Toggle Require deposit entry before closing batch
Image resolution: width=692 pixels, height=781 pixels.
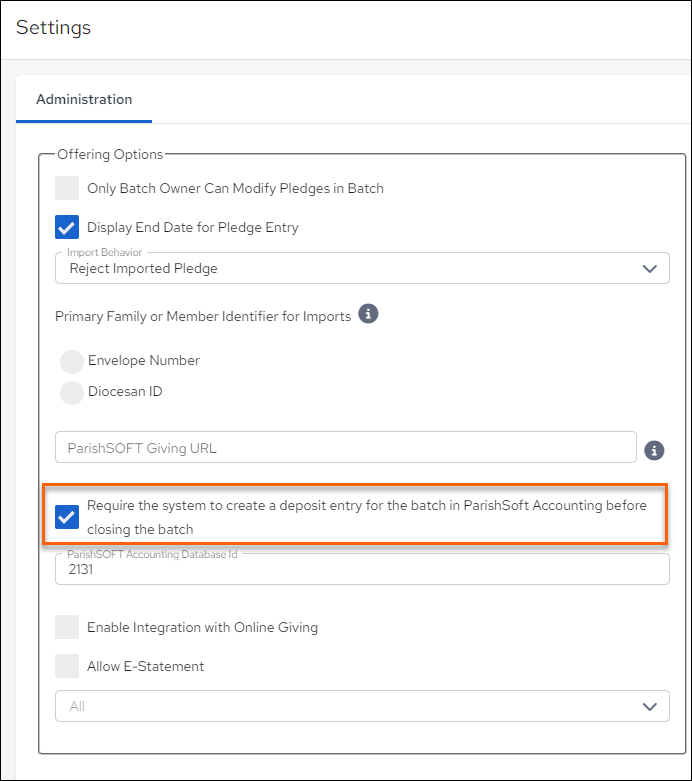pos(67,517)
